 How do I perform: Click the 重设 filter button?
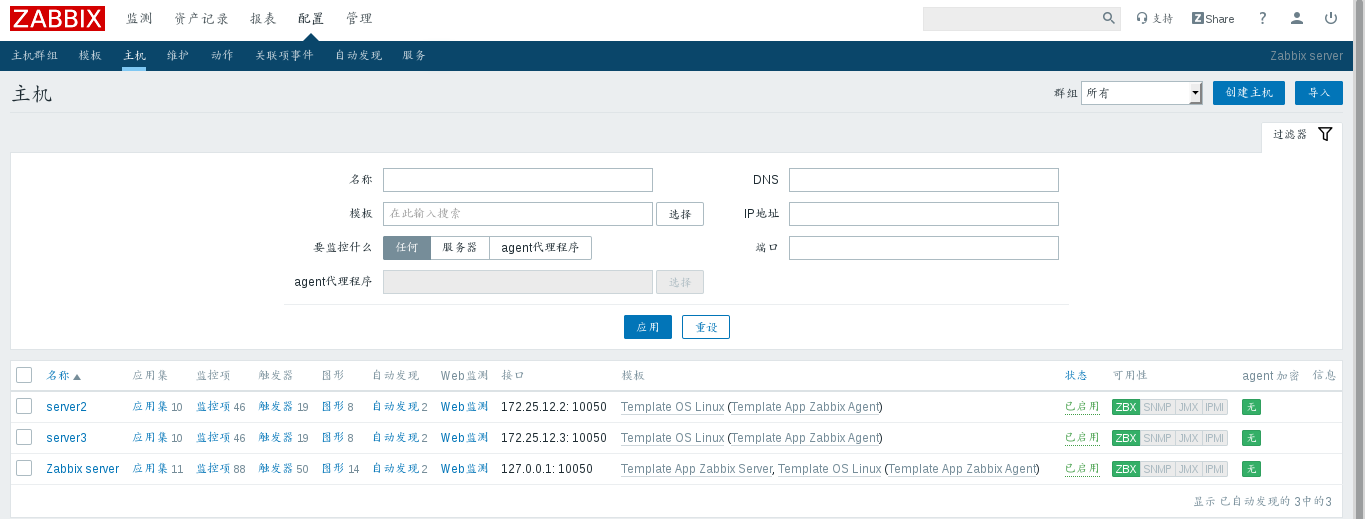click(706, 327)
